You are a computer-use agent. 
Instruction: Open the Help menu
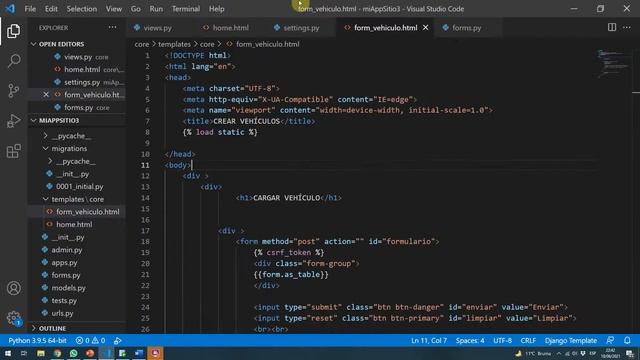point(217,9)
